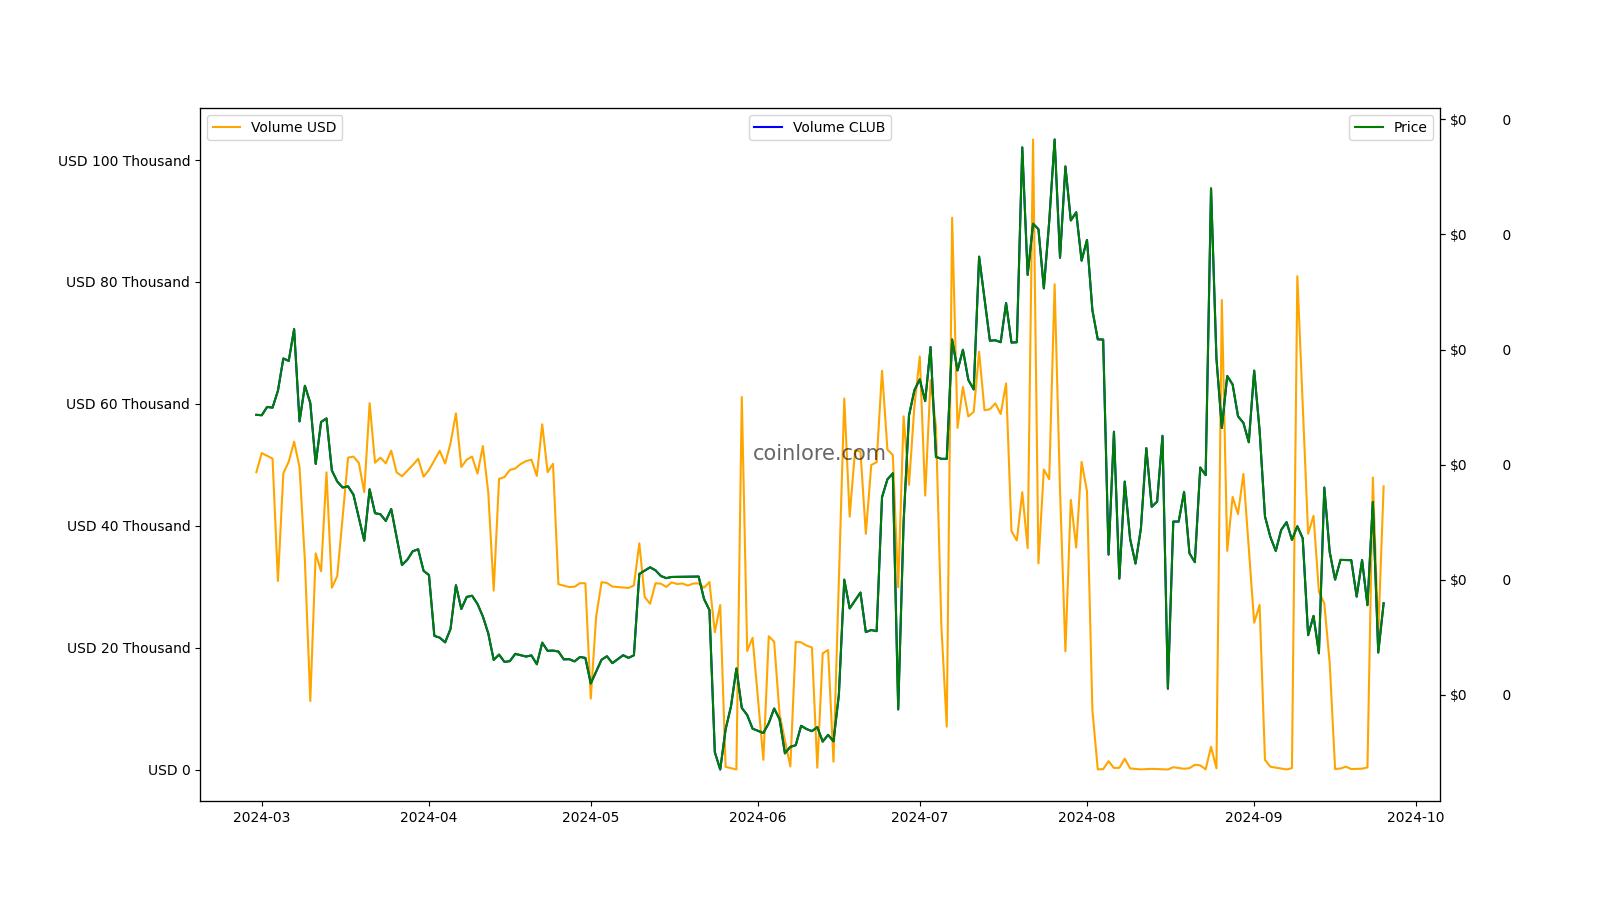Viewport: 1600px width, 900px height.
Task: Click the USD 80 Thousand axis label
Action: click(x=128, y=282)
